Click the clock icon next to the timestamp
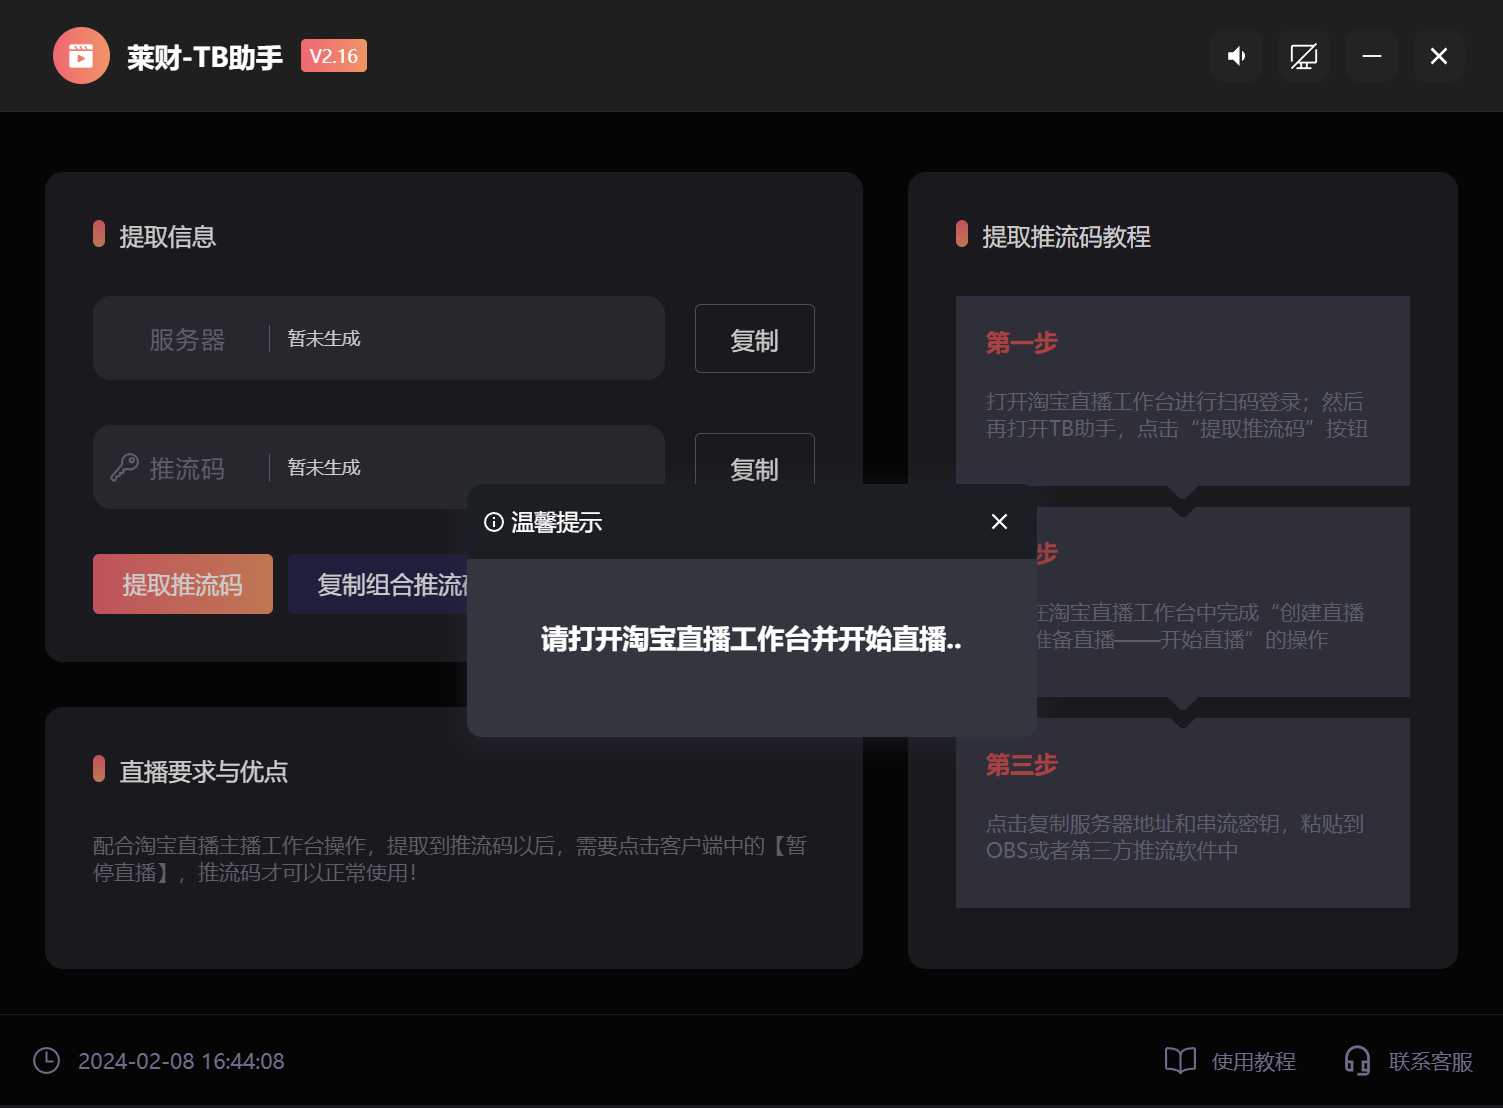1503x1108 pixels. click(46, 1061)
